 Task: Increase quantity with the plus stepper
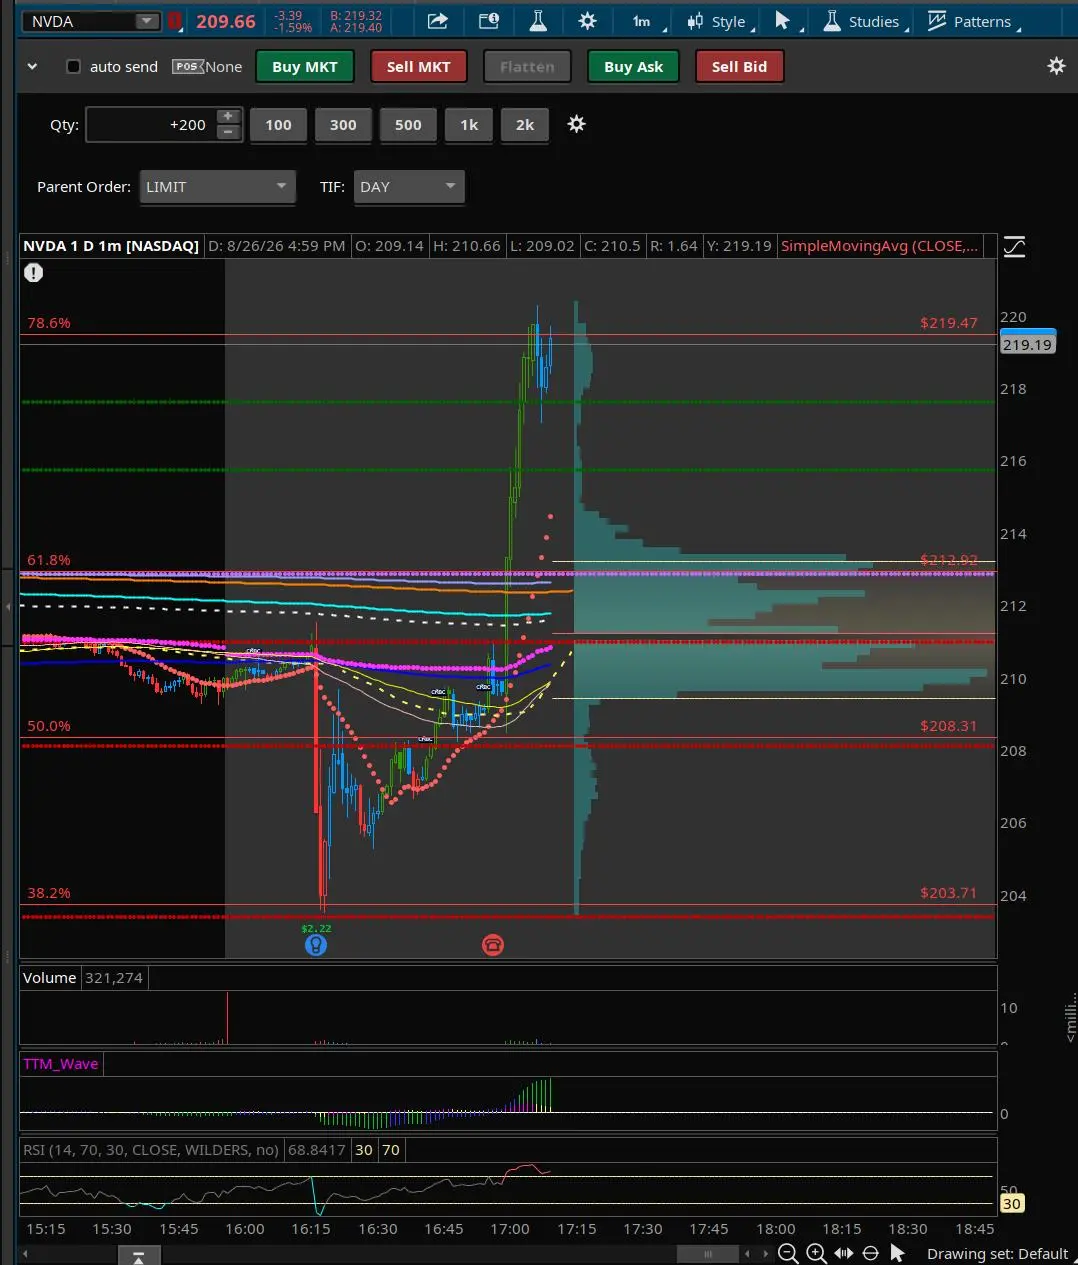click(228, 117)
